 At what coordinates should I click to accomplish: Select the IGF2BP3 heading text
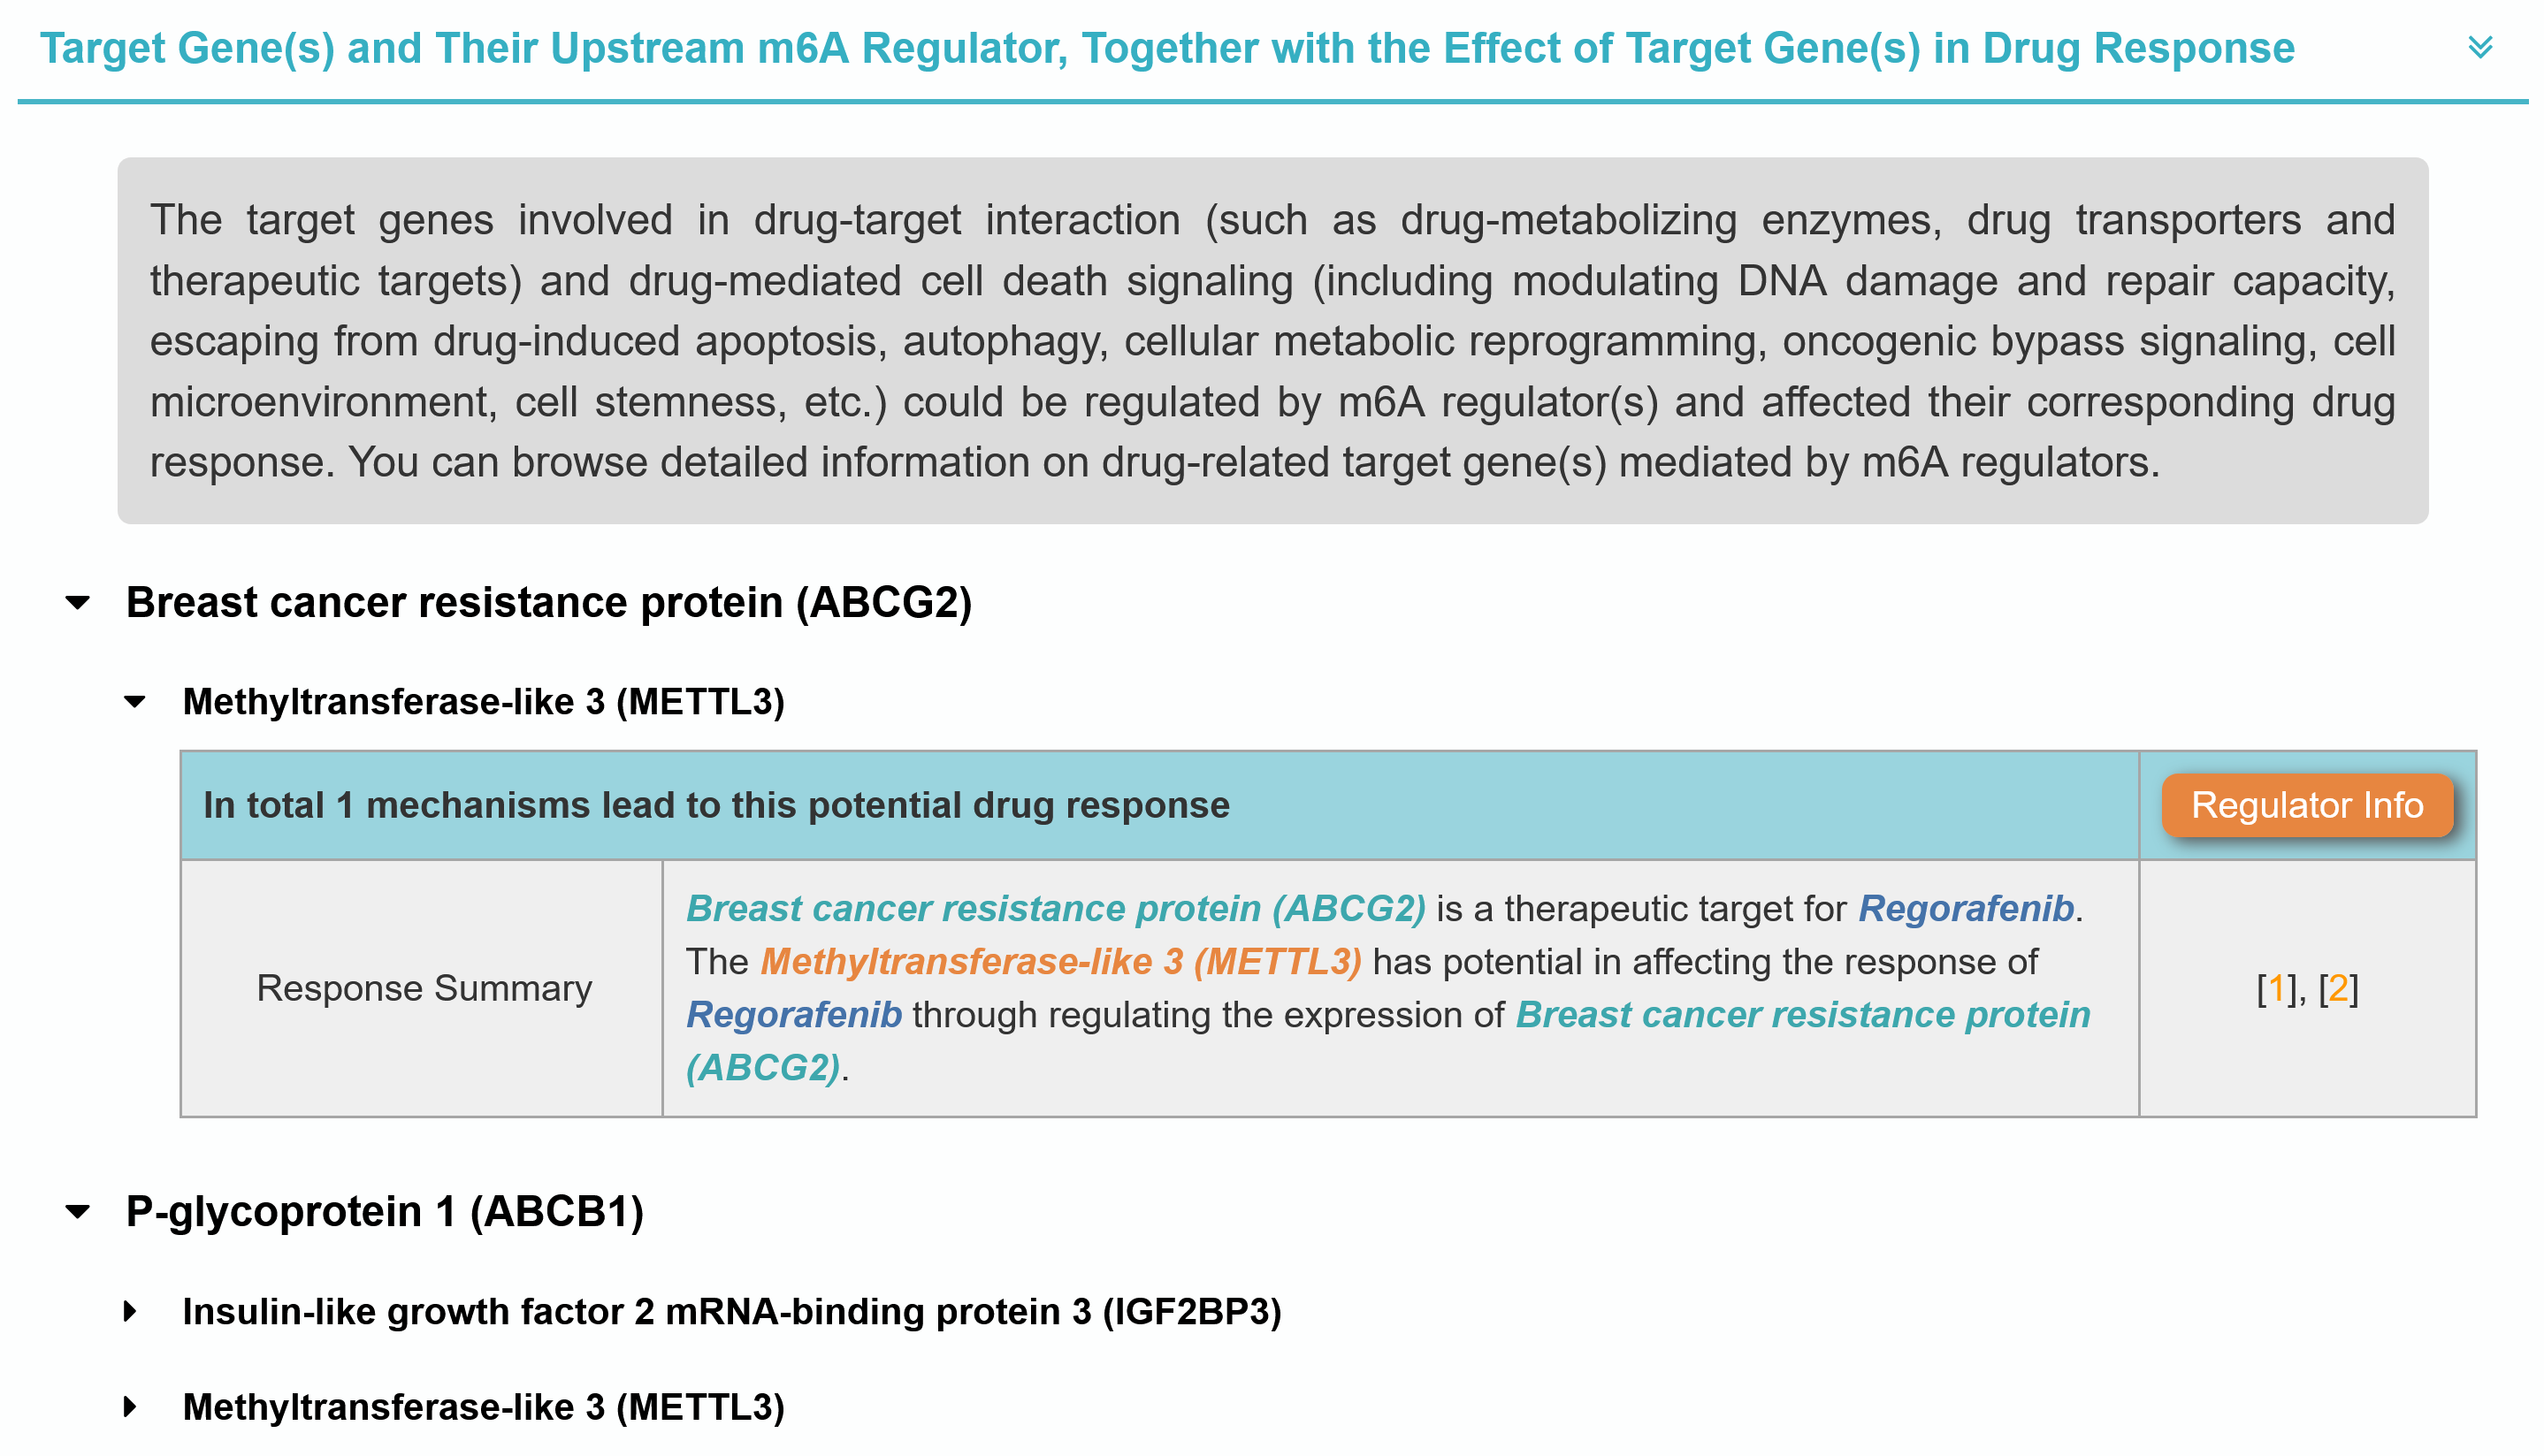point(731,1311)
